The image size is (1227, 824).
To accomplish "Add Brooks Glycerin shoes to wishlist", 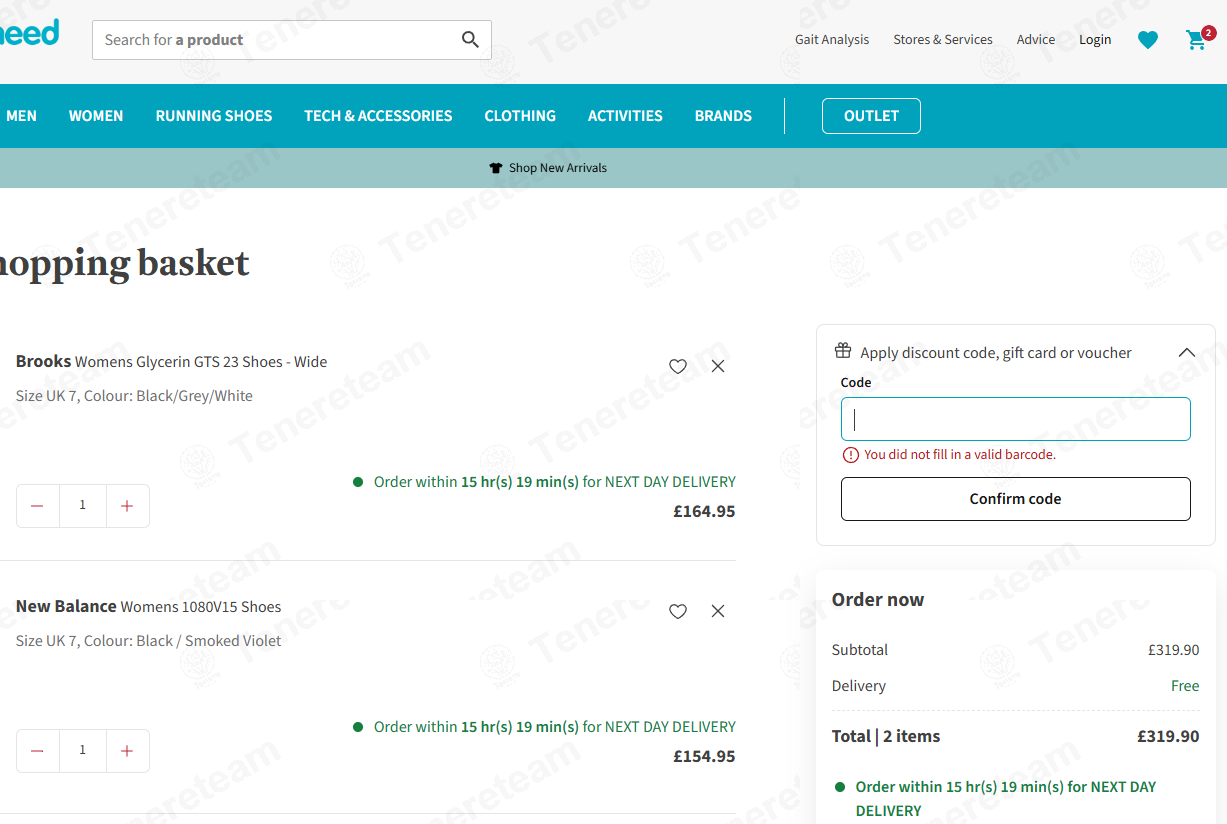I will tap(678, 366).
